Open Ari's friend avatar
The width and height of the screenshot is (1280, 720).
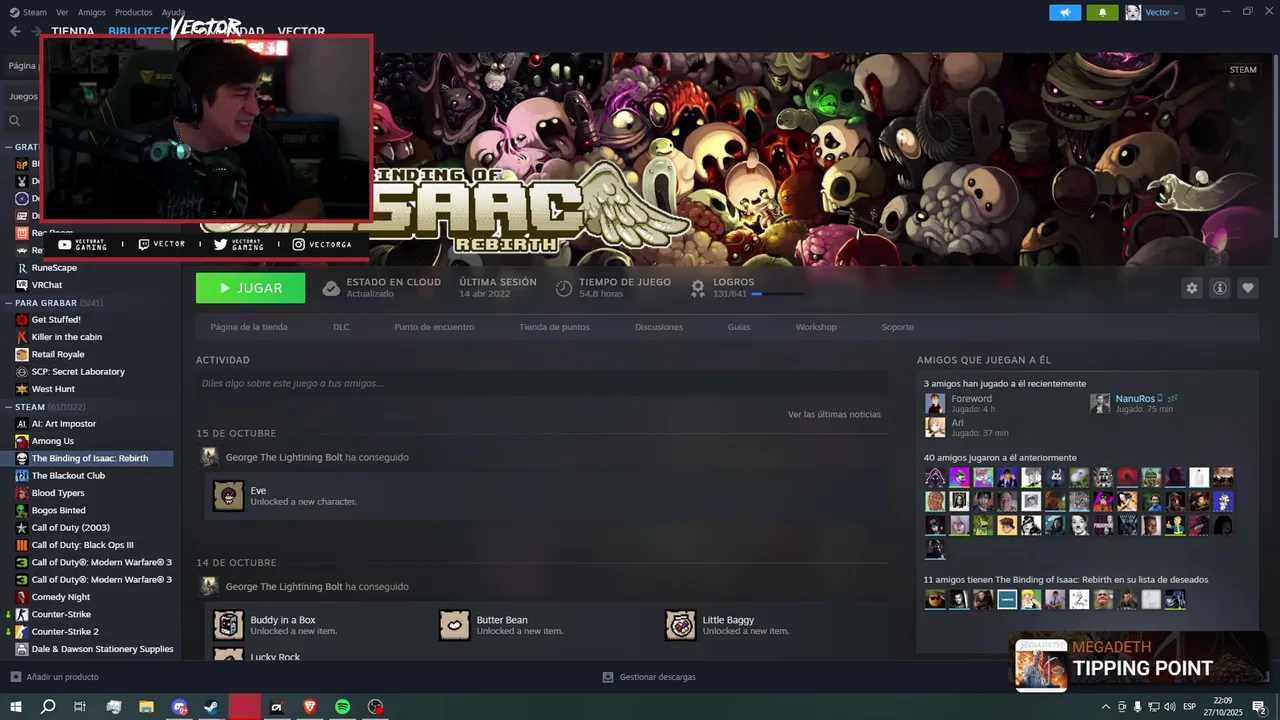(935, 427)
